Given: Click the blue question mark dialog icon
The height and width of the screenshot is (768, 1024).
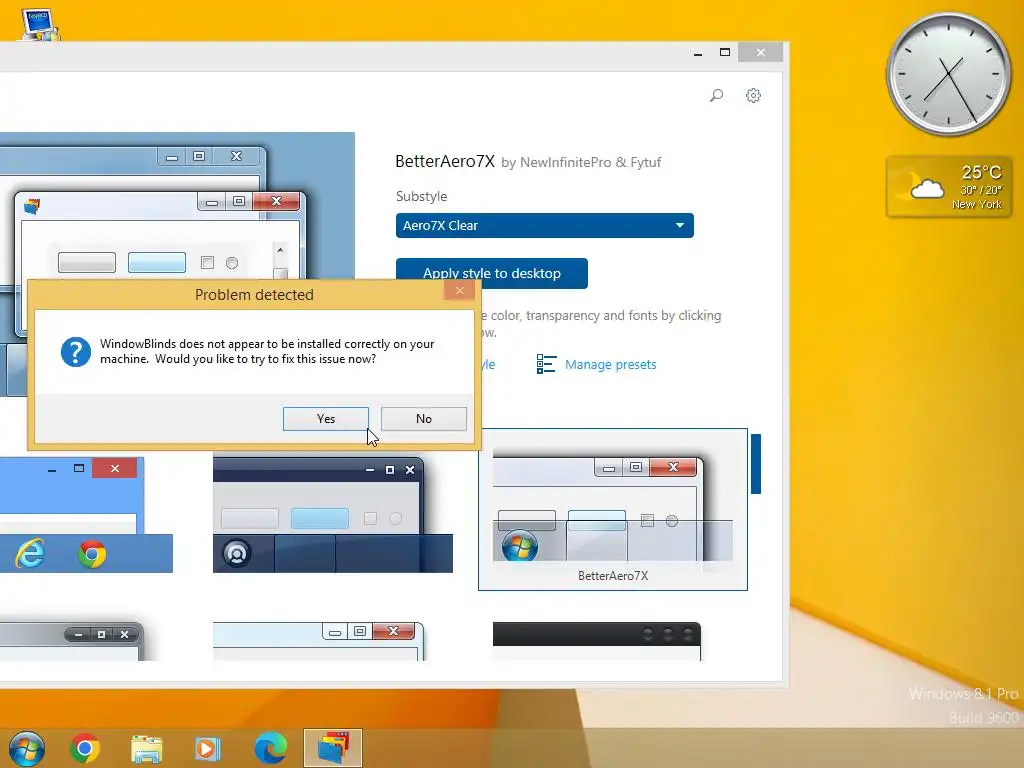Looking at the screenshot, I should click(x=76, y=352).
